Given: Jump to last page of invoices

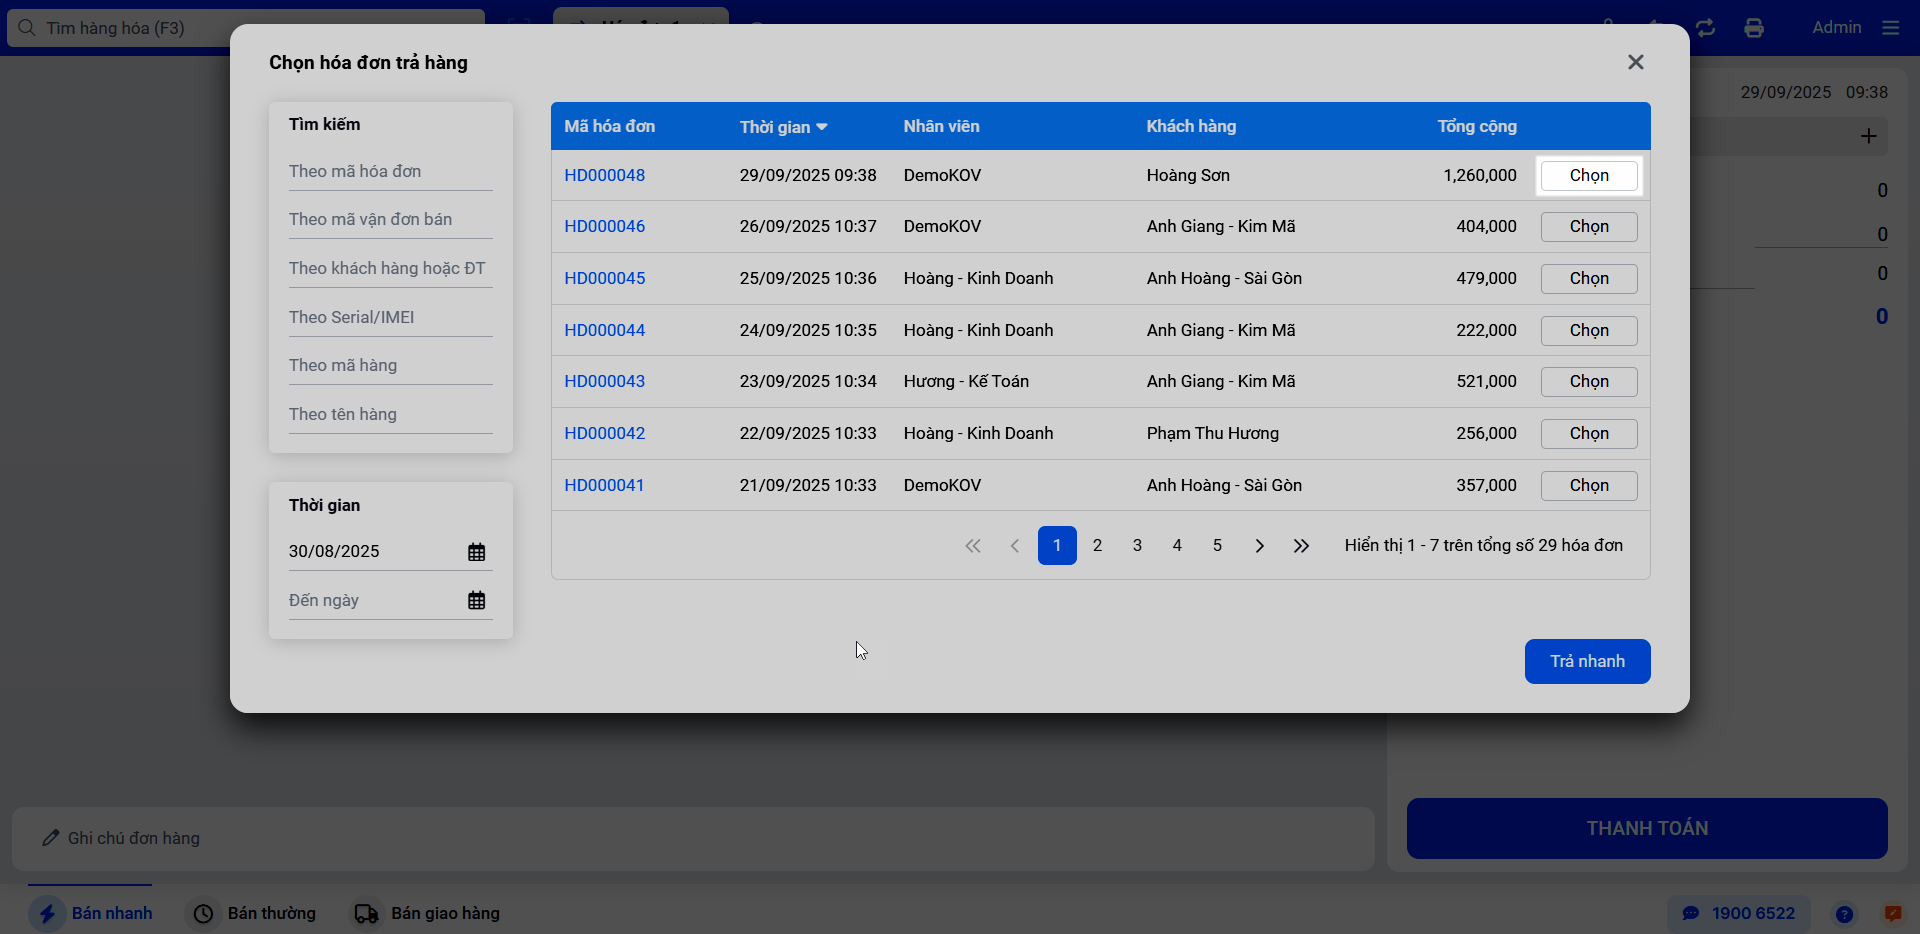Looking at the screenshot, I should point(1300,546).
